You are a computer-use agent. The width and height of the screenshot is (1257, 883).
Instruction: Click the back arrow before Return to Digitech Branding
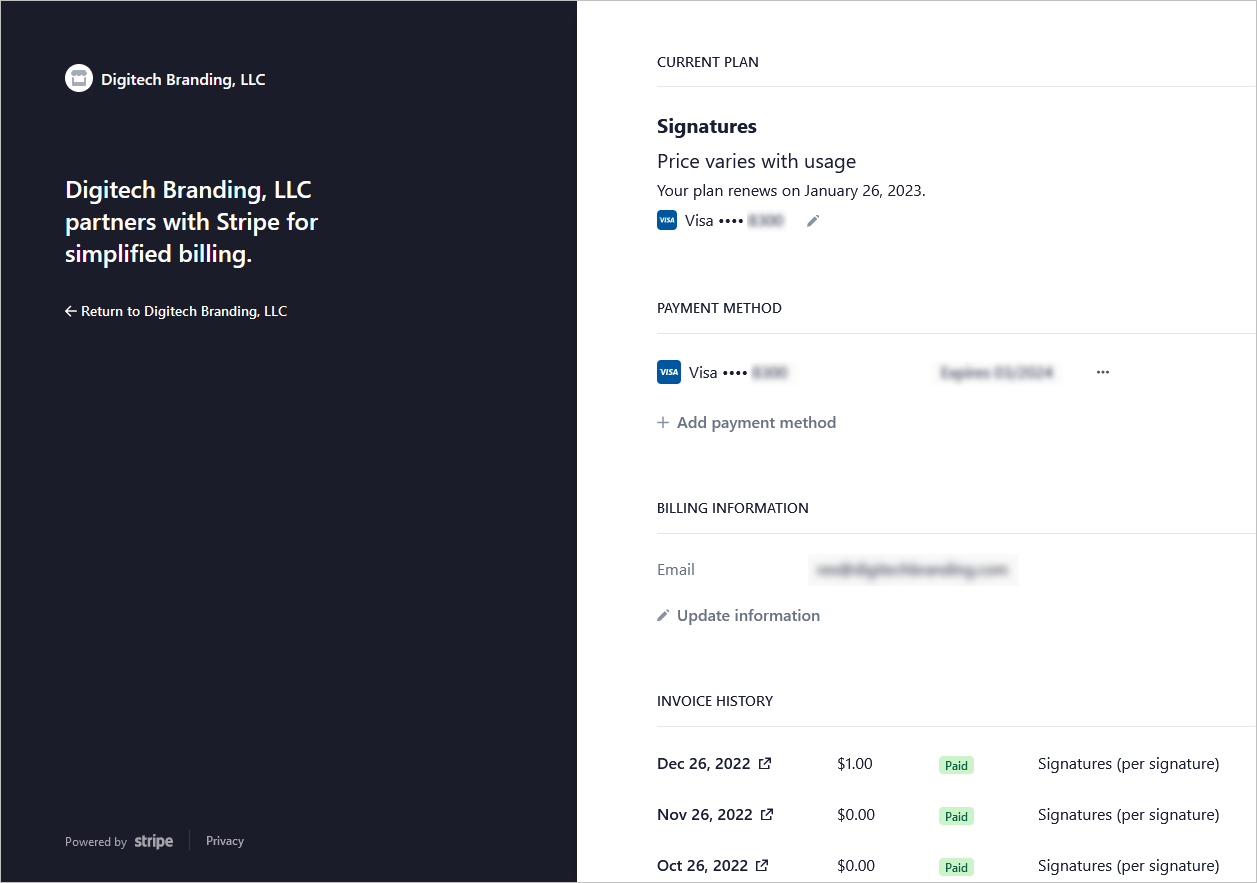click(71, 312)
